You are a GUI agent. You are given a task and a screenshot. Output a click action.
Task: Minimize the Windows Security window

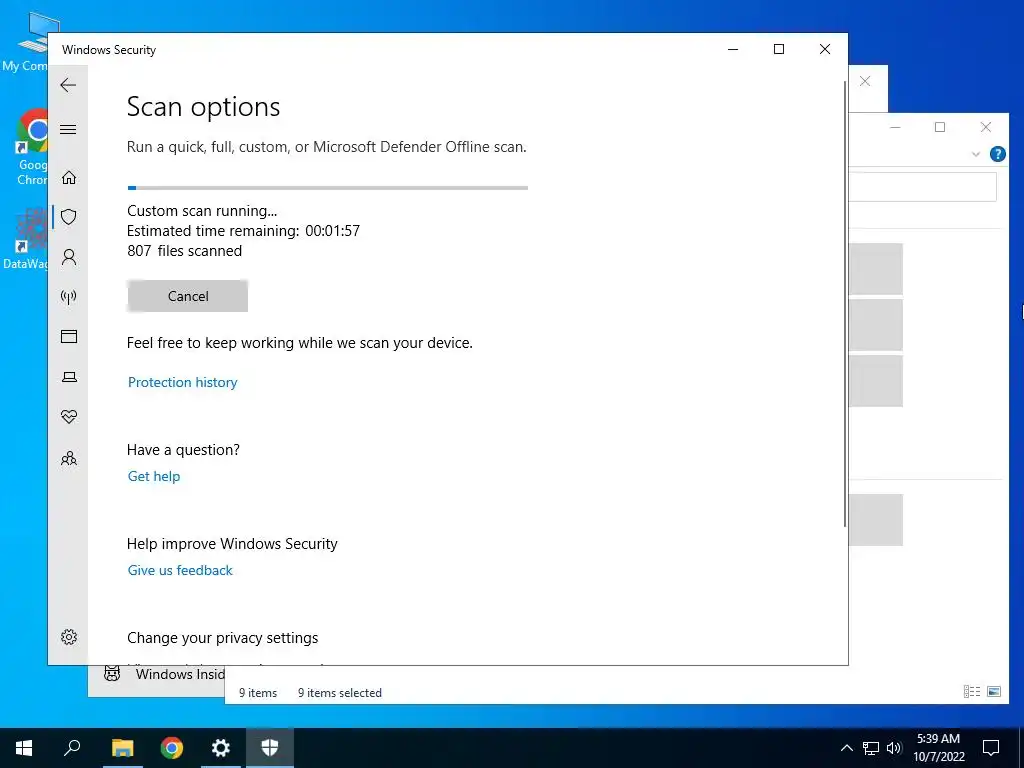(733, 49)
